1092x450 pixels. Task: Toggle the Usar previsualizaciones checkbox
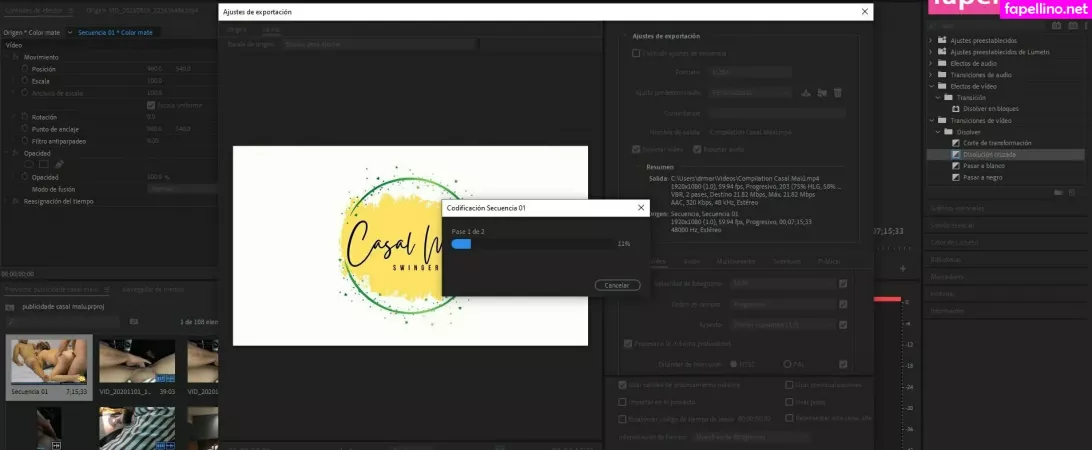tap(789, 385)
